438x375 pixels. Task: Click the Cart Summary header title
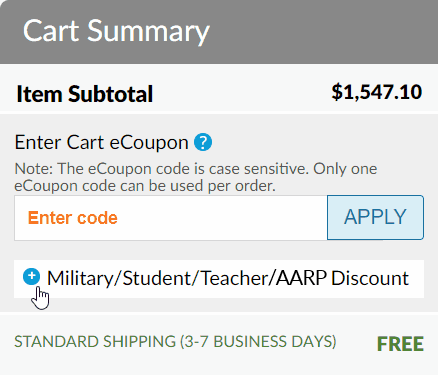pos(116,31)
